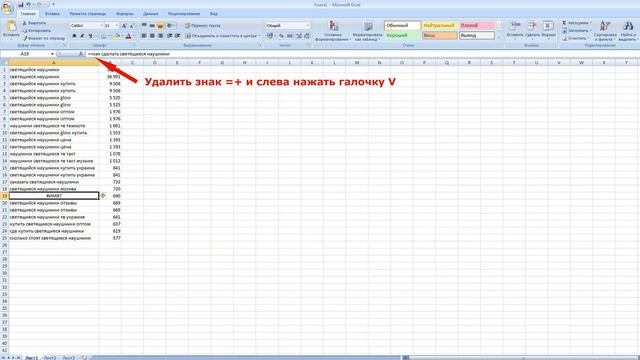Screen dimensions: 640x360
Task: Apply the Плохой cell style
Action: (x=476, y=26)
